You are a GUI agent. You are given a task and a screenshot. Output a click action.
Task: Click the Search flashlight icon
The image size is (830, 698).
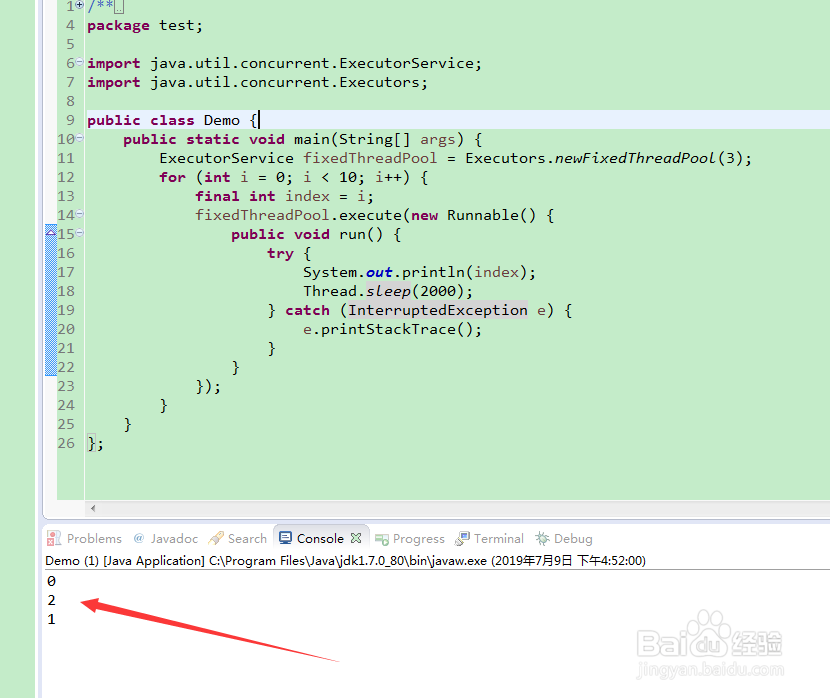pos(216,539)
